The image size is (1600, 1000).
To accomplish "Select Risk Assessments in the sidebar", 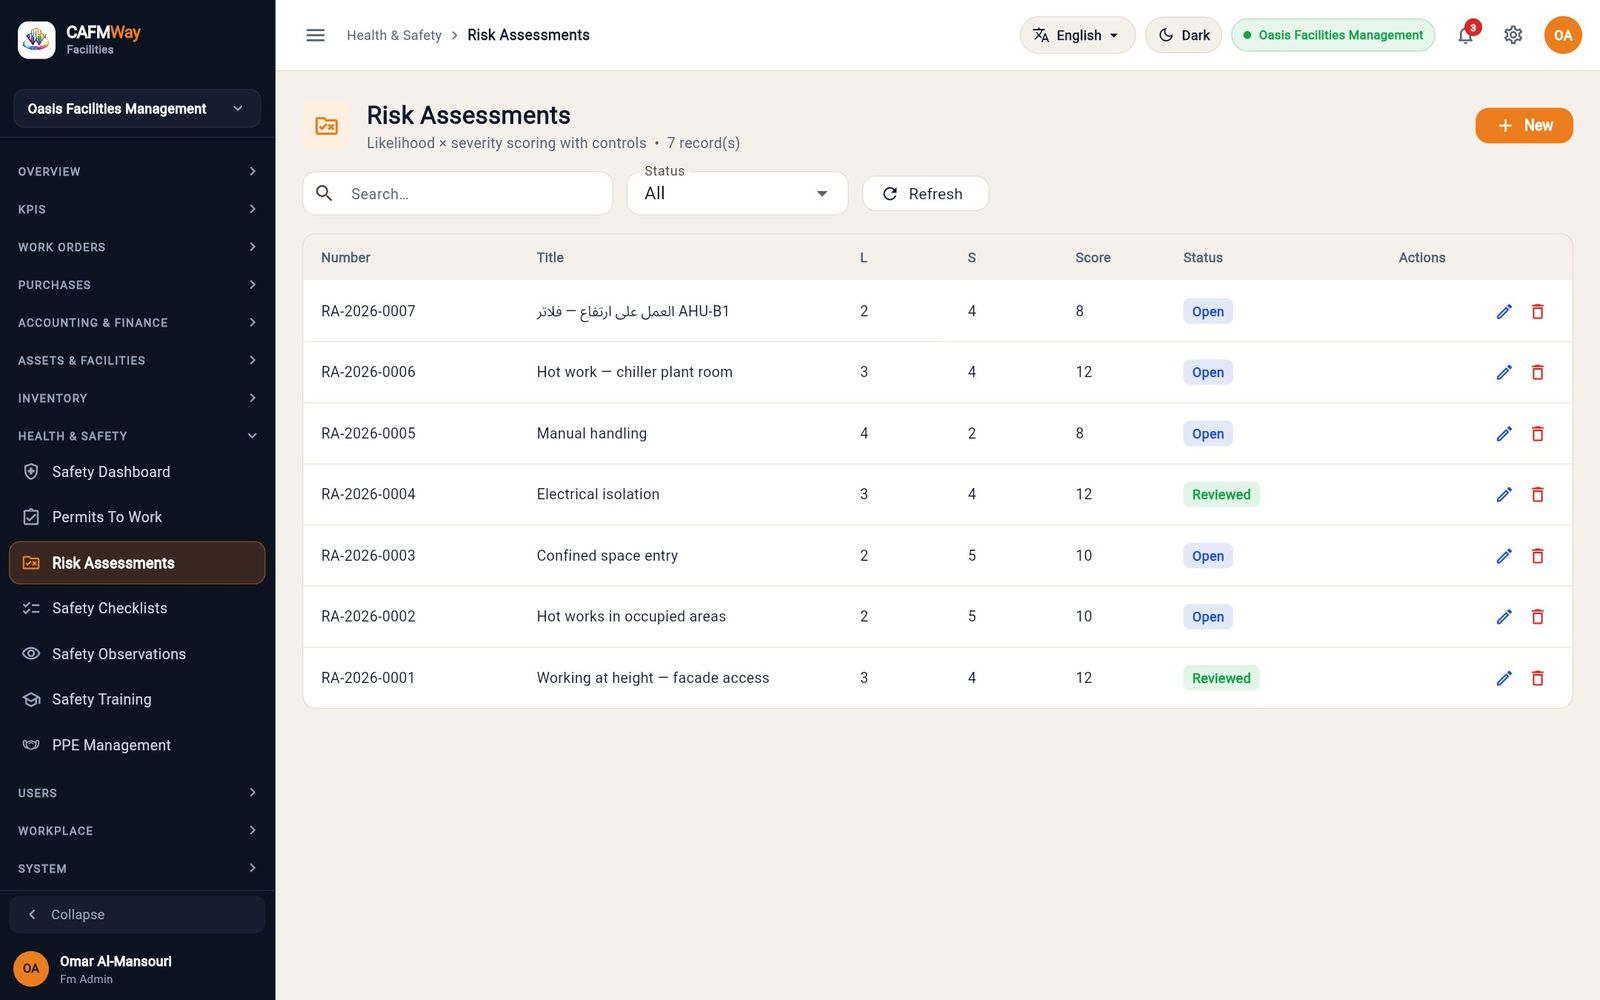I will coord(137,563).
